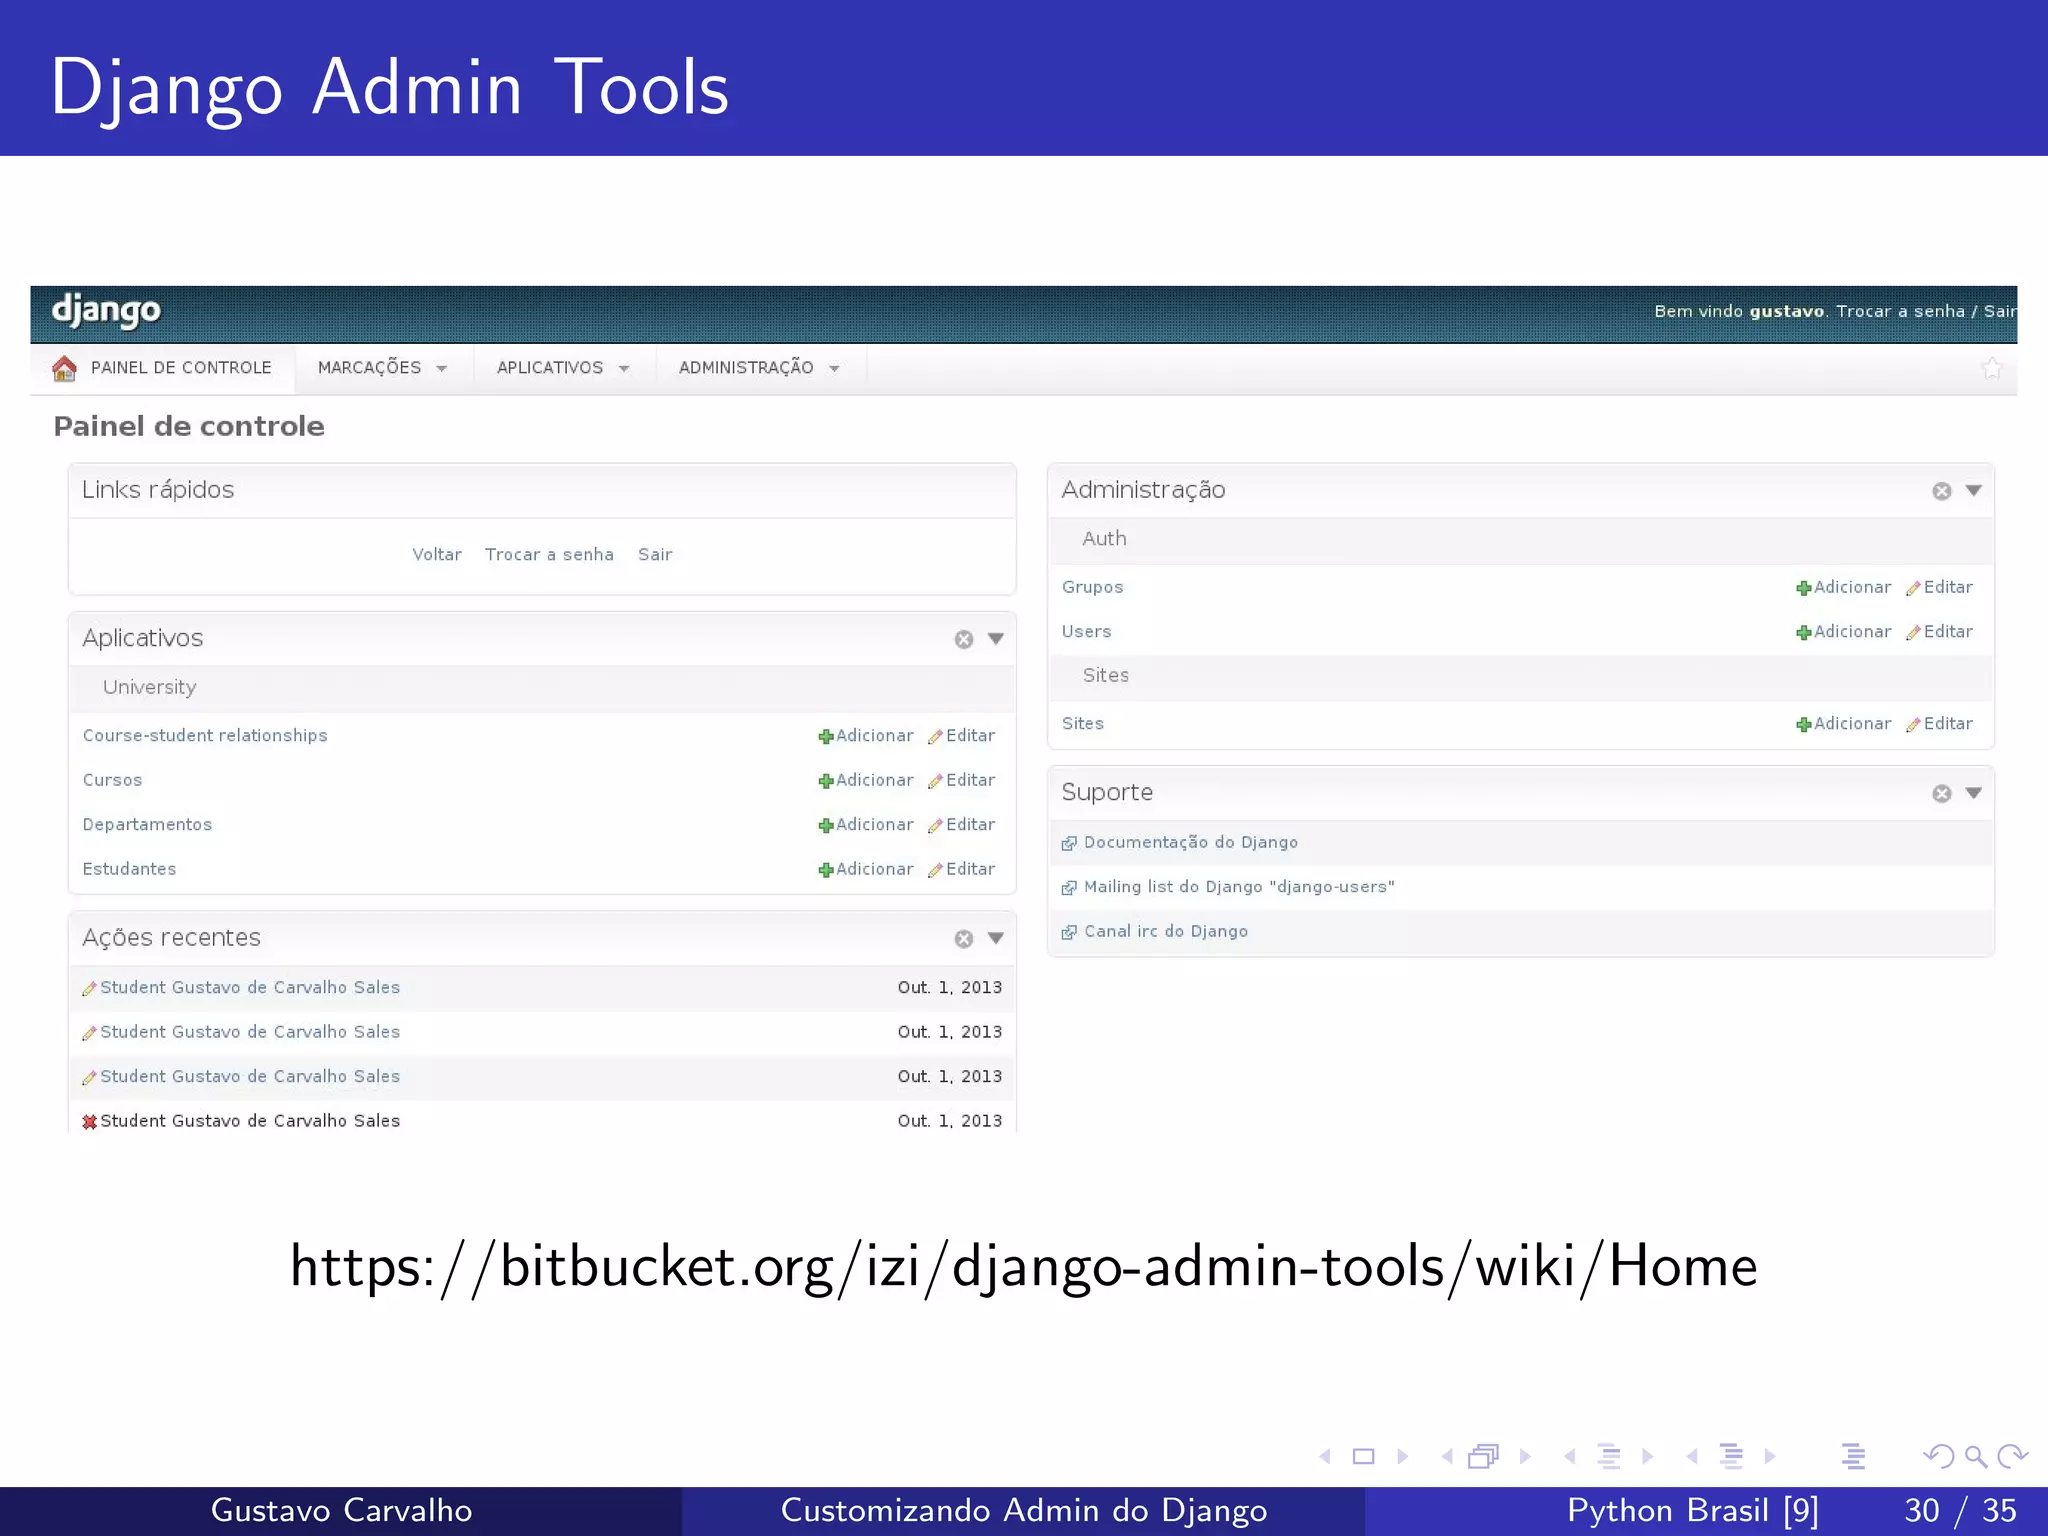The width and height of the screenshot is (2048, 1536).
Task: Open the Departamentos model link
Action: pyautogui.click(x=147, y=824)
